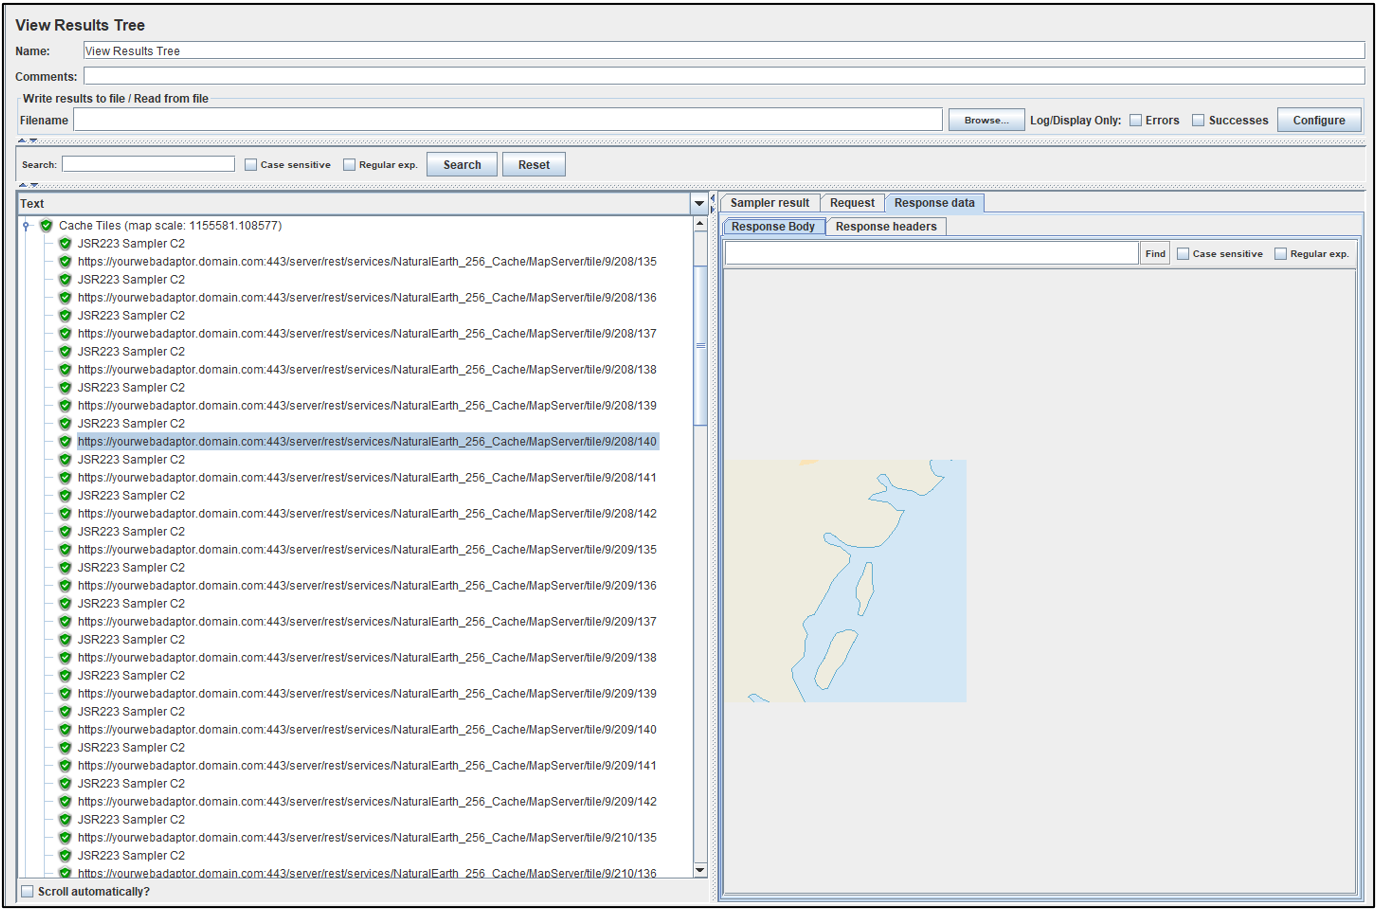Click the Filename input field
Viewport: 1377px width, 911px height.
[508, 120]
